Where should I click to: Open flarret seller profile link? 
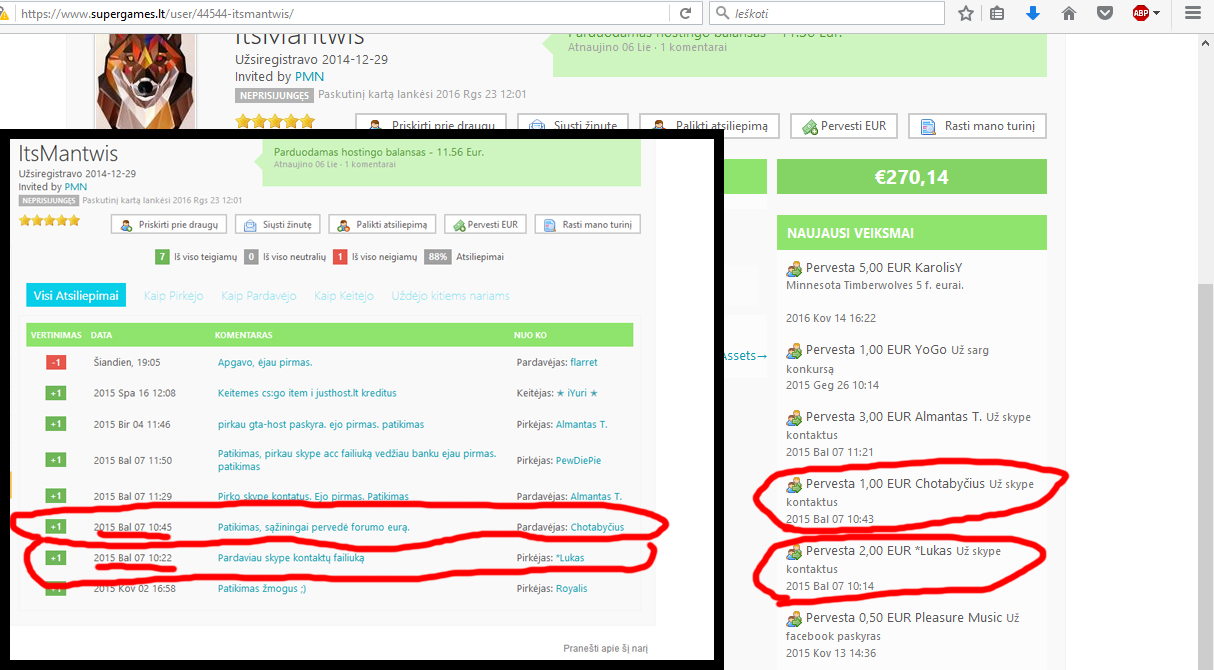[x=584, y=362]
